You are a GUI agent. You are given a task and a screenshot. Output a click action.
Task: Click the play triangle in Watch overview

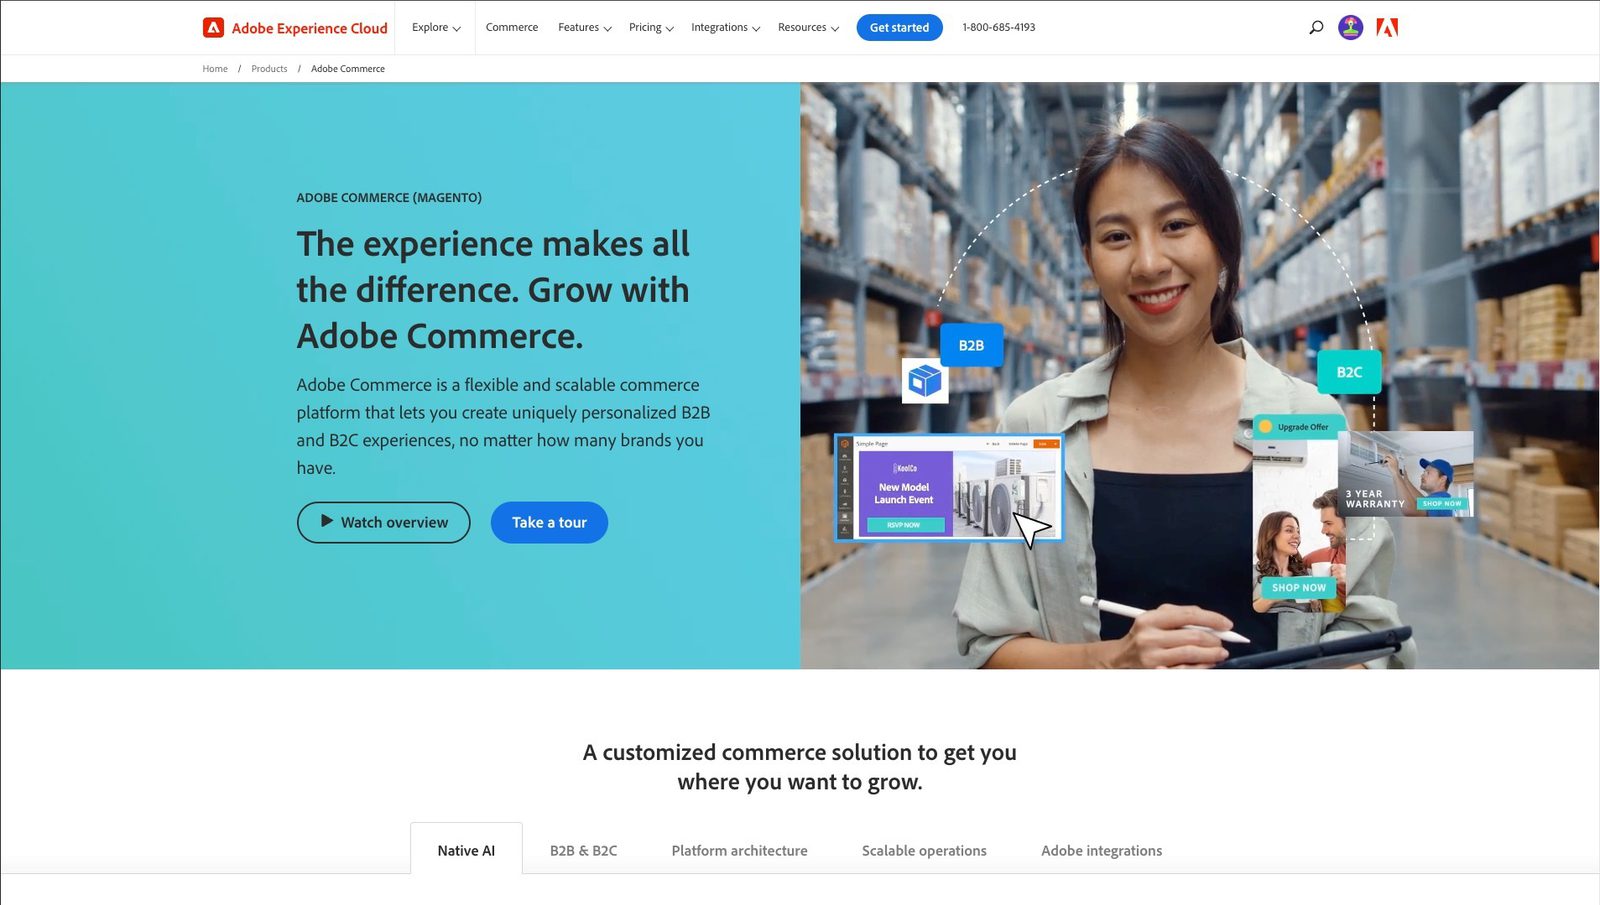pyautogui.click(x=327, y=521)
